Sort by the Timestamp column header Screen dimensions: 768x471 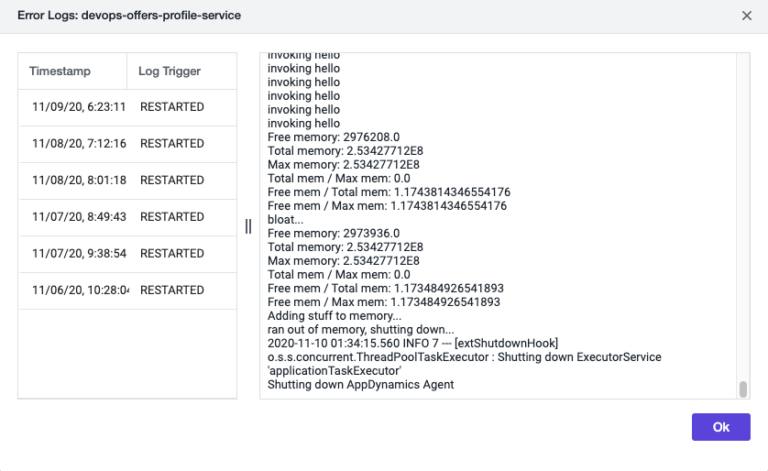(60, 72)
